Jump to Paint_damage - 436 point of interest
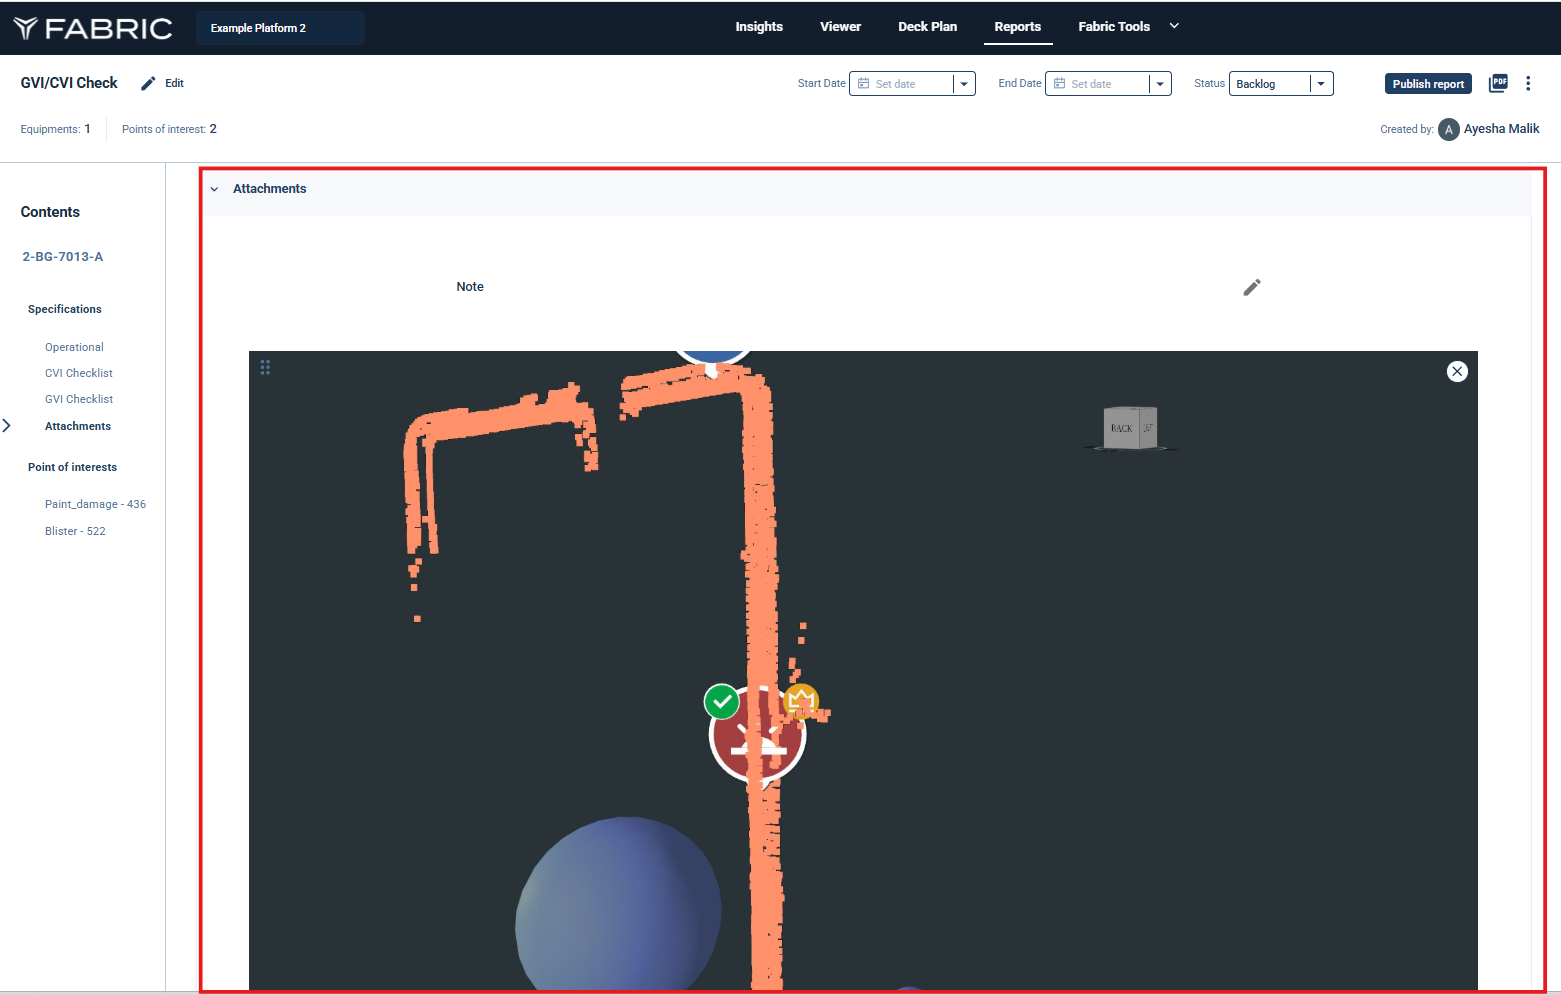 click(95, 504)
